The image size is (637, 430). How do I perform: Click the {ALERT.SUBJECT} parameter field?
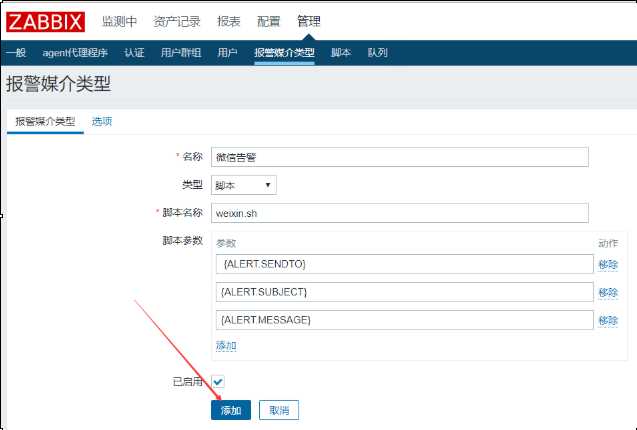[405, 292]
